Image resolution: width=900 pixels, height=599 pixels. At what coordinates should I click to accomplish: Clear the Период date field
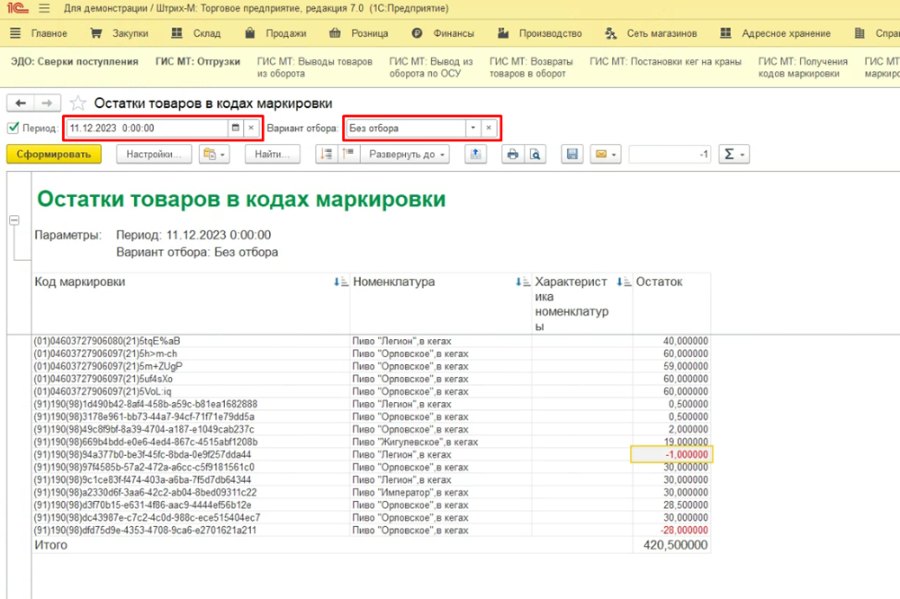pyautogui.click(x=251, y=128)
